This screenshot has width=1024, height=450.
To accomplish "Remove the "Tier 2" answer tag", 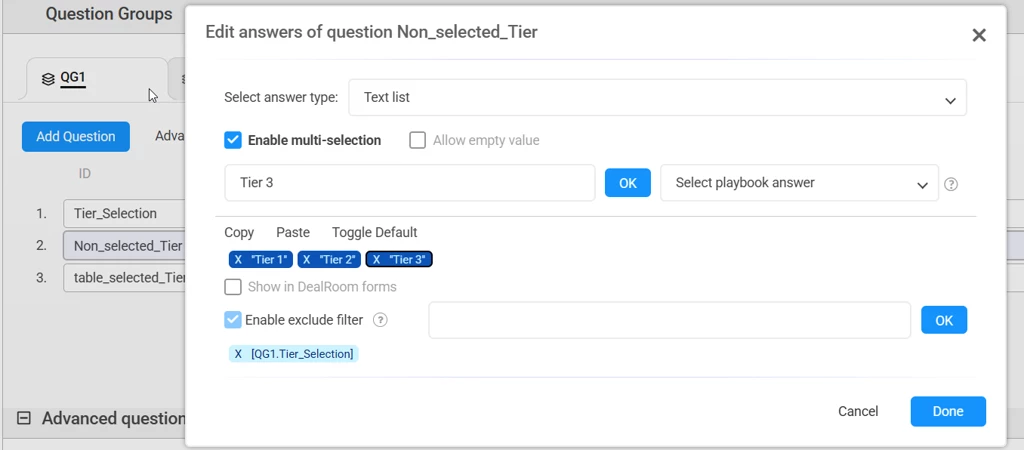I will click(307, 260).
